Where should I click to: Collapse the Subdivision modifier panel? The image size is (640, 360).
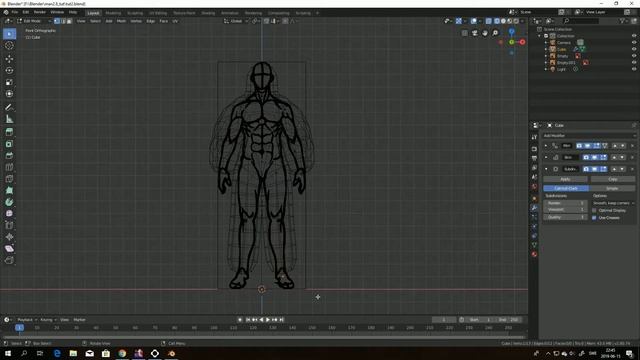tap(546, 169)
